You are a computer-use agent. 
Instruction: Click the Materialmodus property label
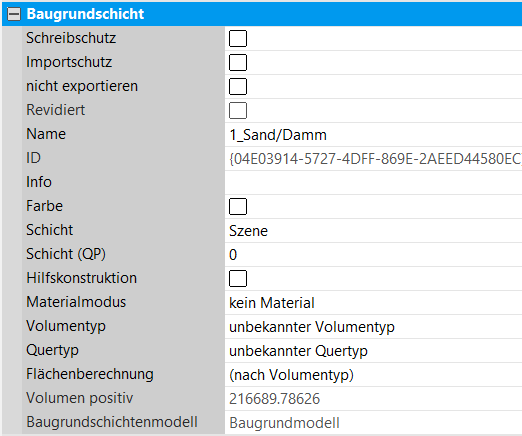pos(76,302)
